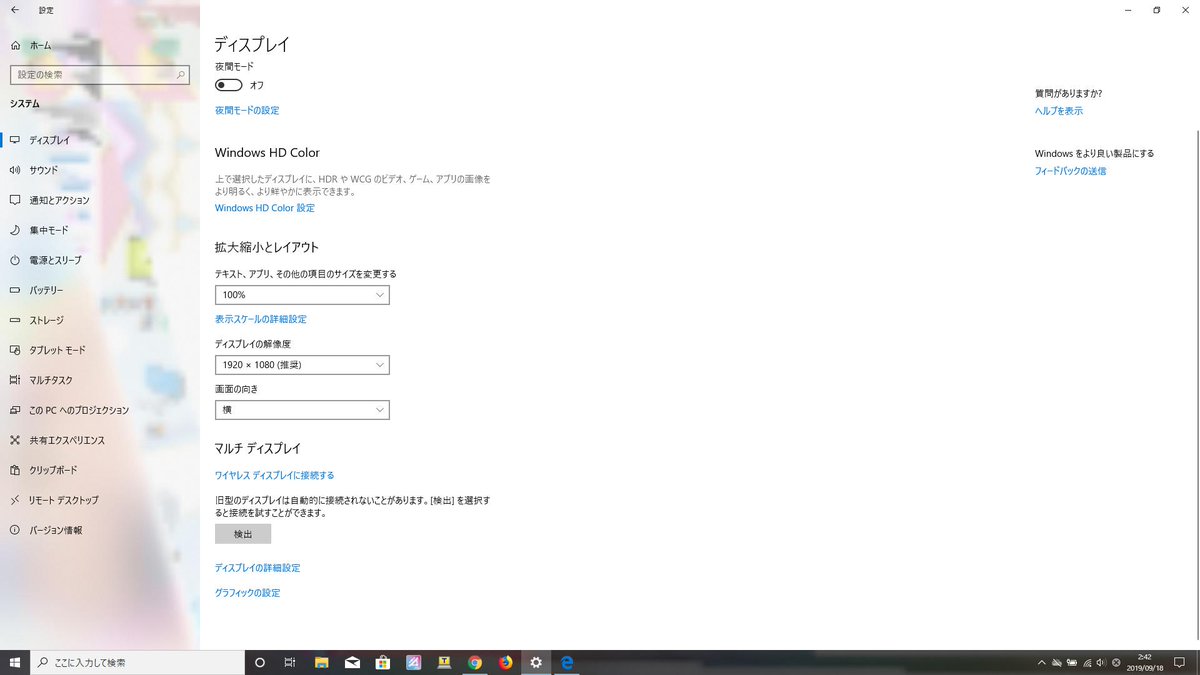This screenshot has height=675, width=1200.
Task: Click the battery icon in system tray
Action: (x=1071, y=662)
